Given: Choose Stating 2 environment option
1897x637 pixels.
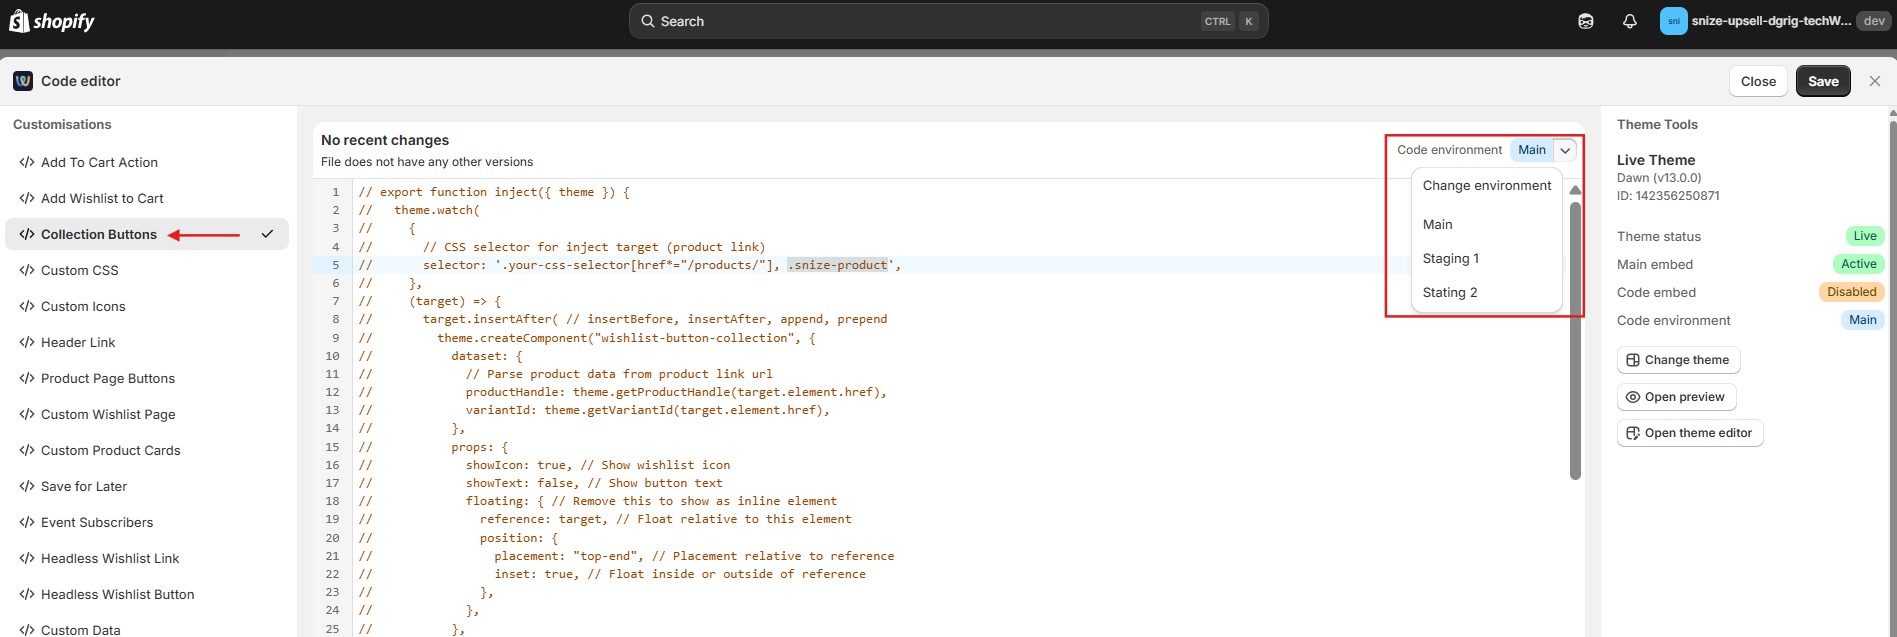Looking at the screenshot, I should tap(1449, 293).
